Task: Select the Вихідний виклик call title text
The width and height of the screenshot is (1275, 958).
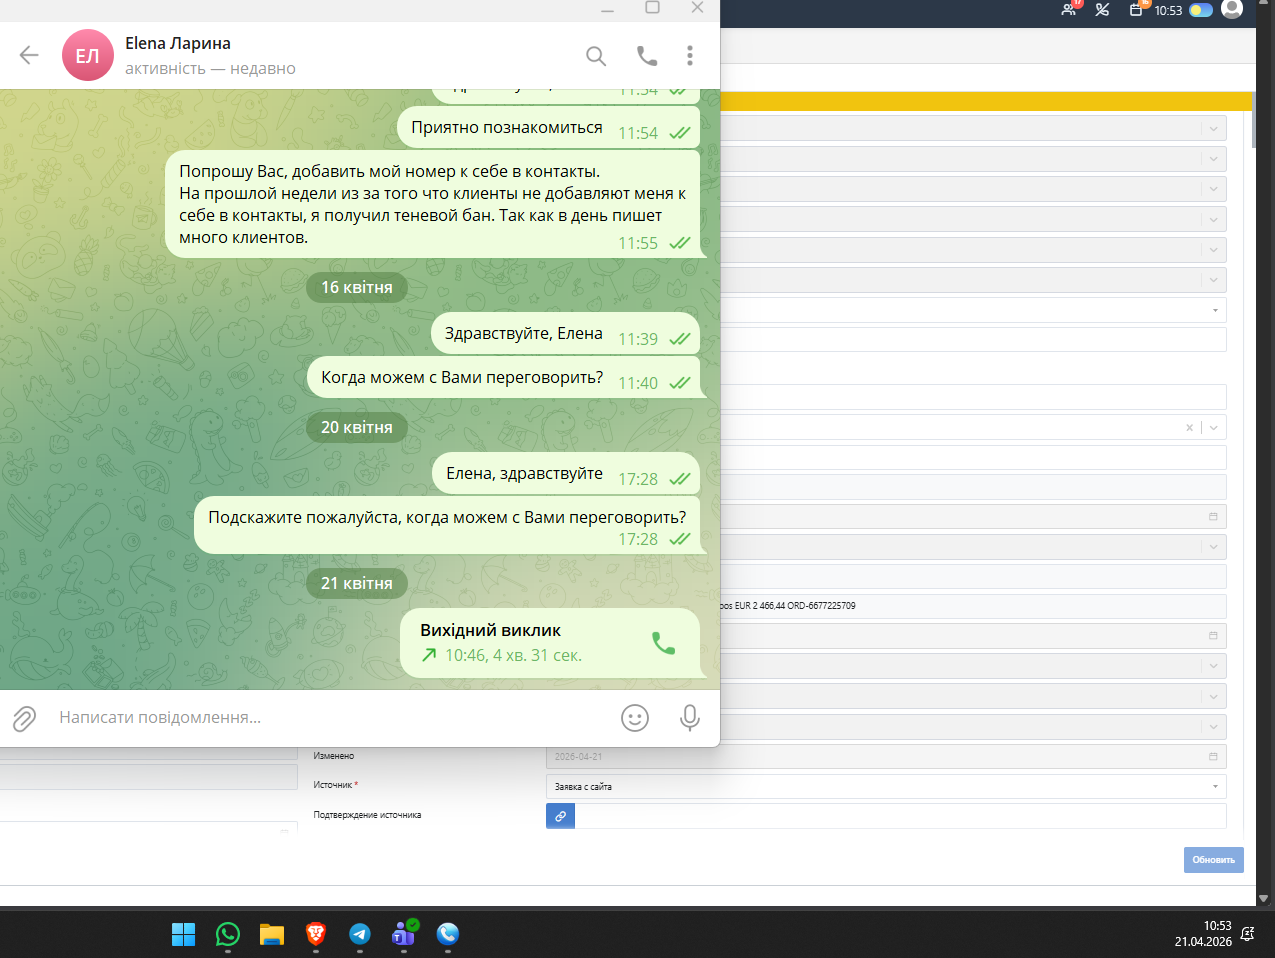Action: [x=490, y=631]
